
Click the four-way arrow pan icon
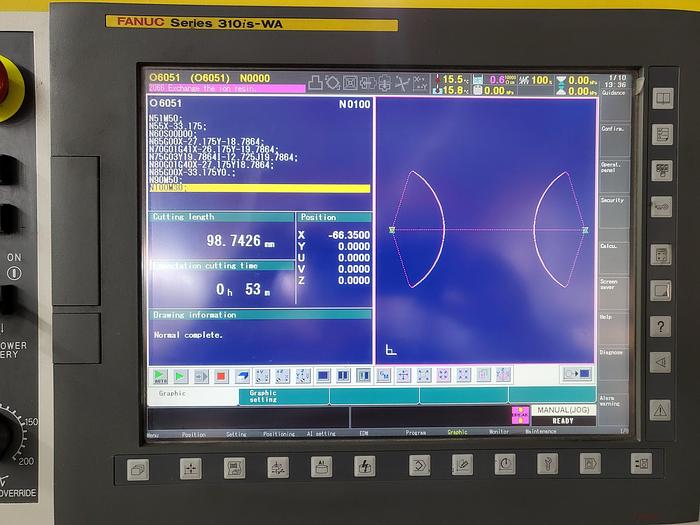pos(403,376)
